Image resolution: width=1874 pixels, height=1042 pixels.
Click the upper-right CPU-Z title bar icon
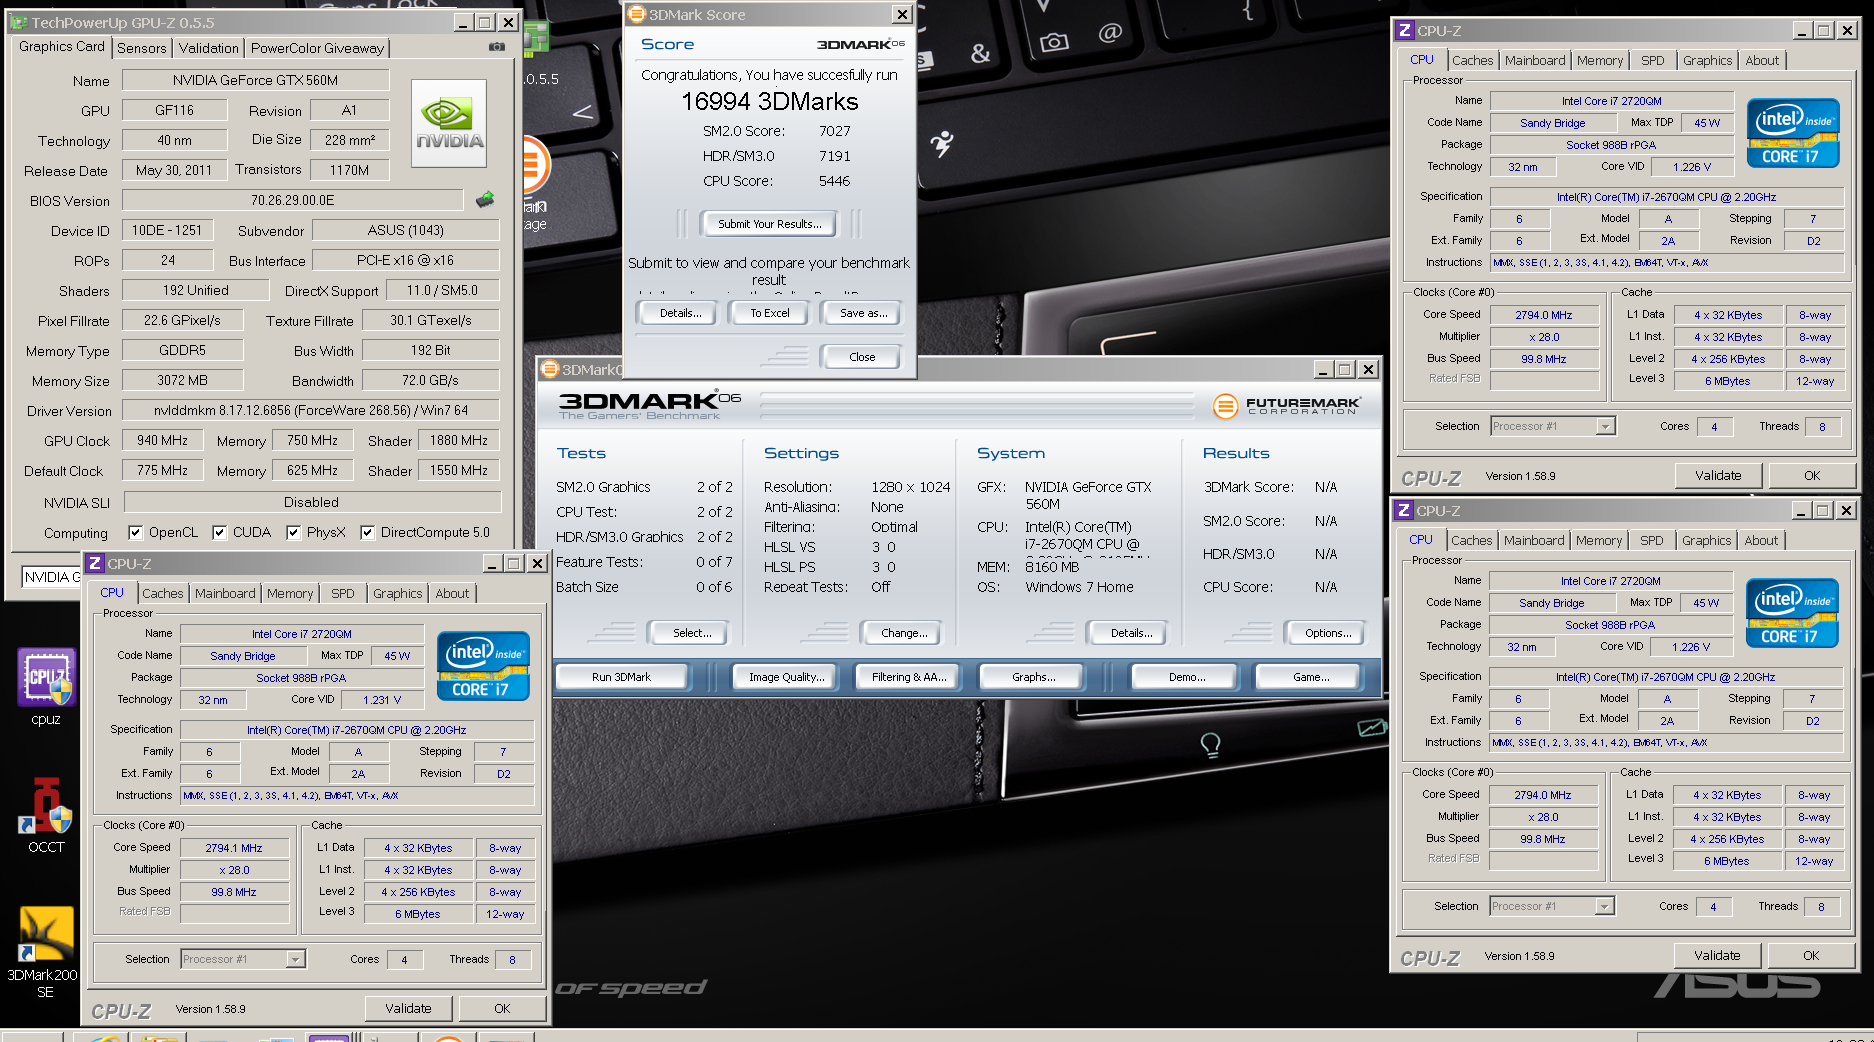[1405, 30]
